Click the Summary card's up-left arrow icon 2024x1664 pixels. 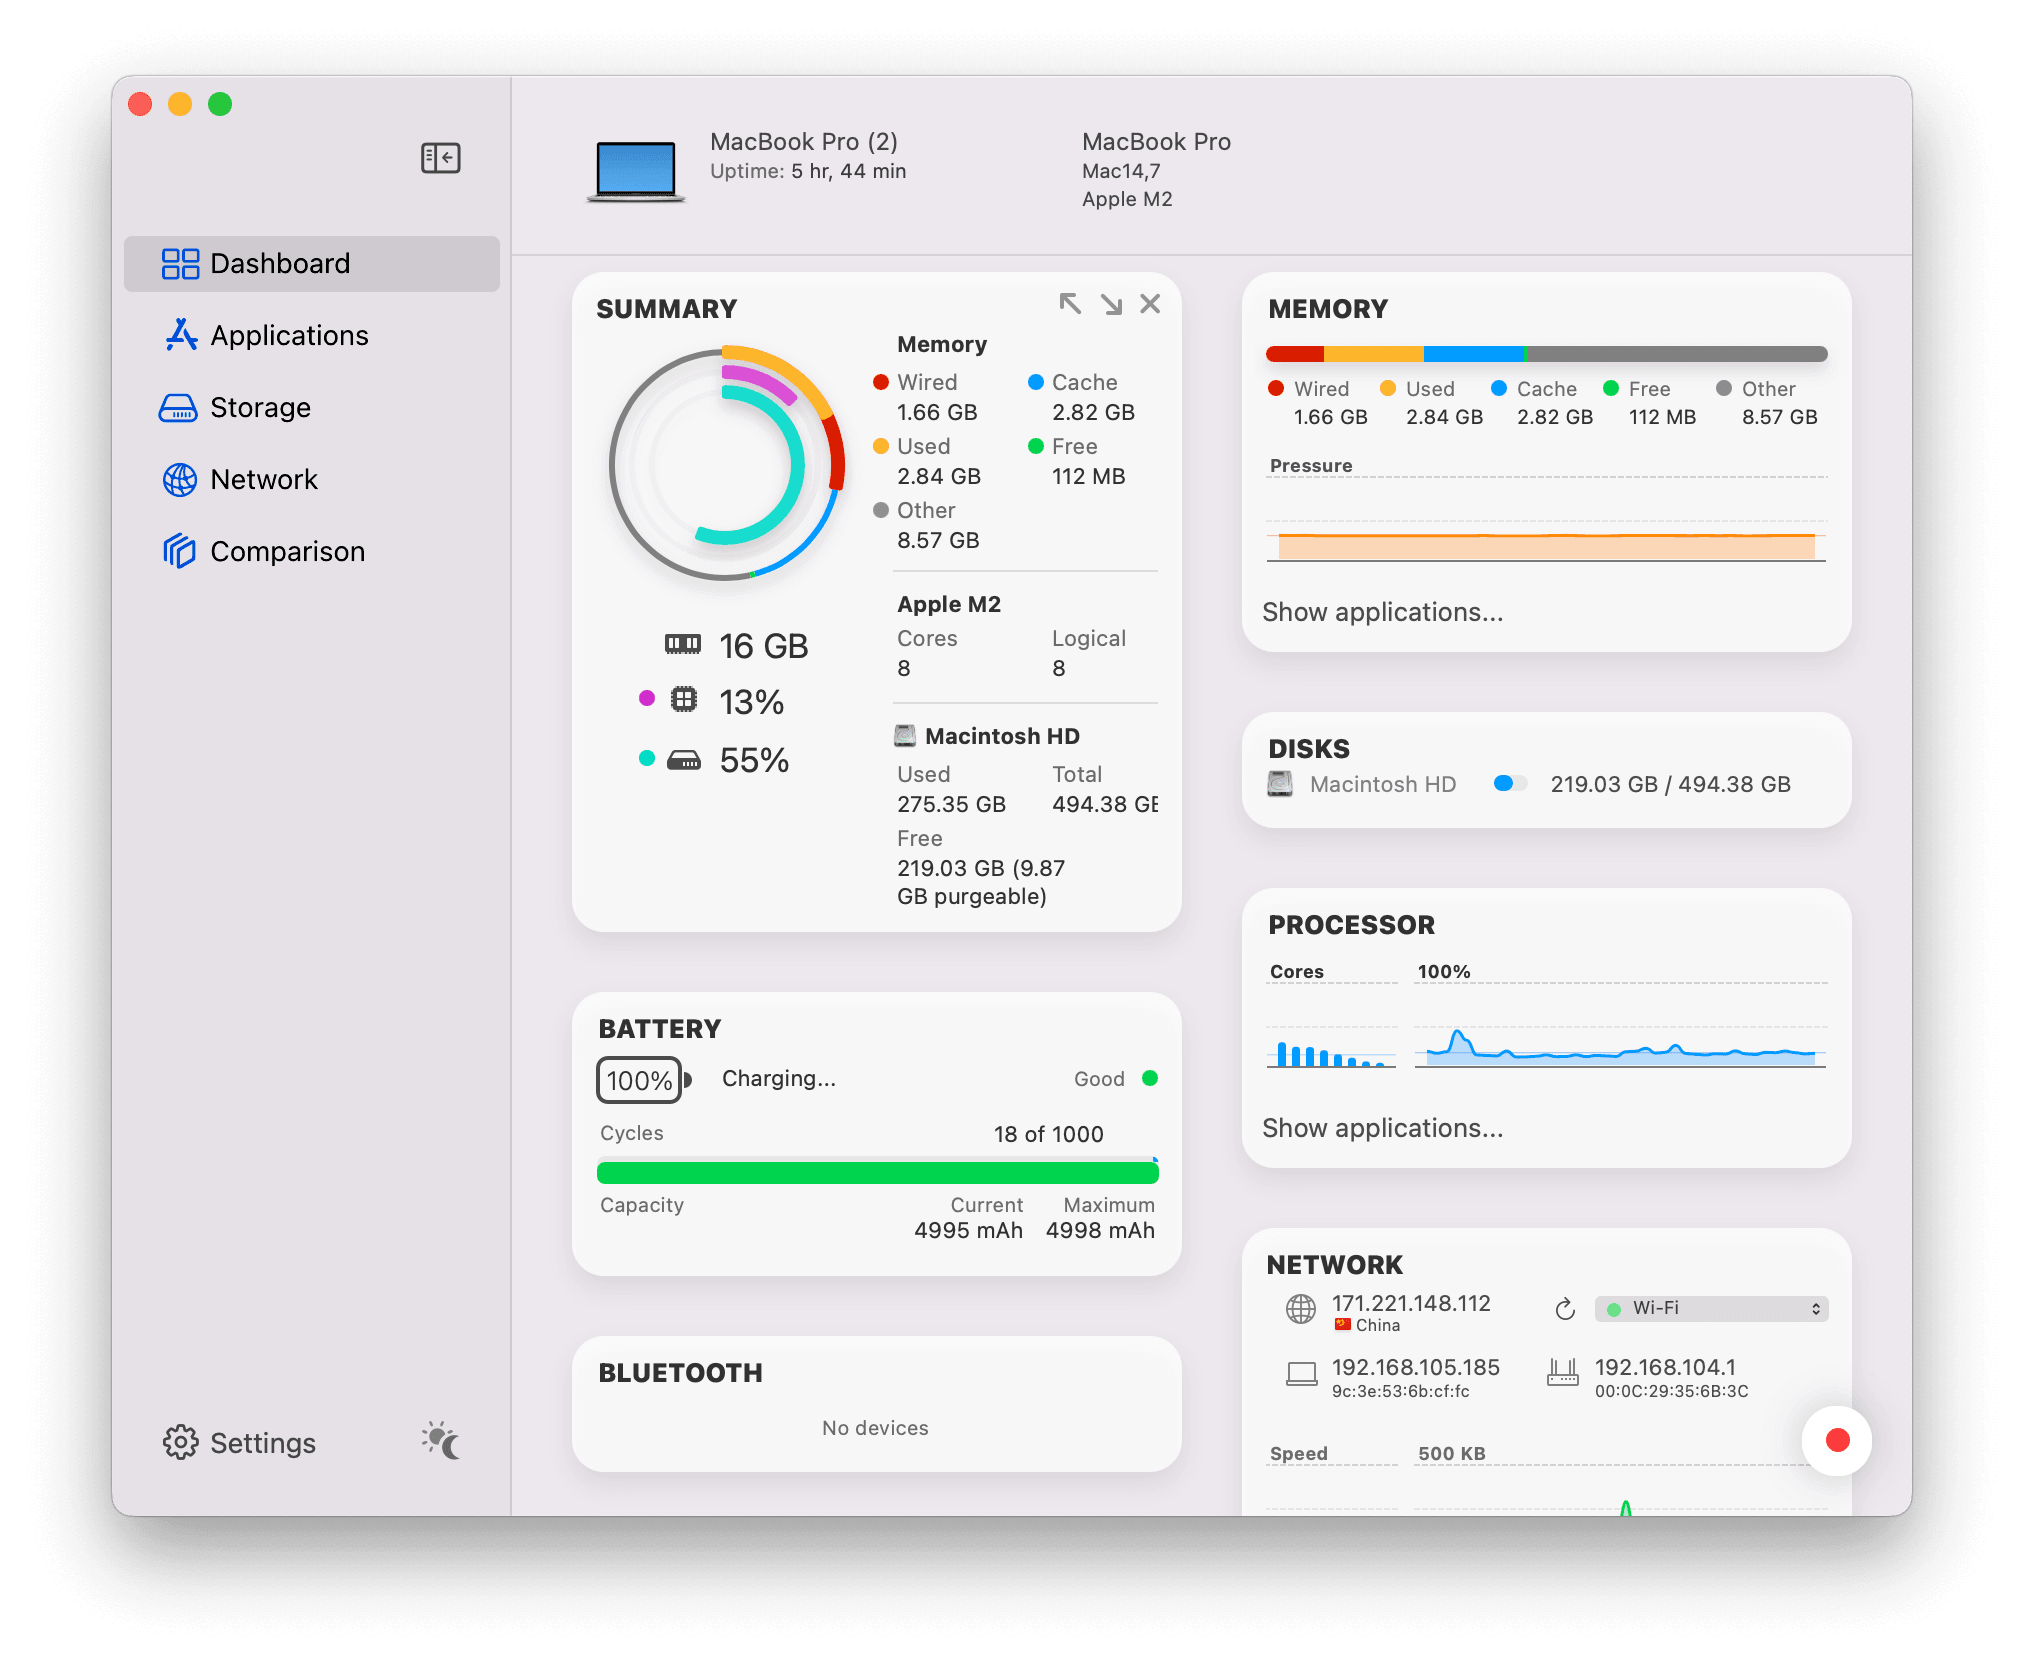(x=1070, y=304)
